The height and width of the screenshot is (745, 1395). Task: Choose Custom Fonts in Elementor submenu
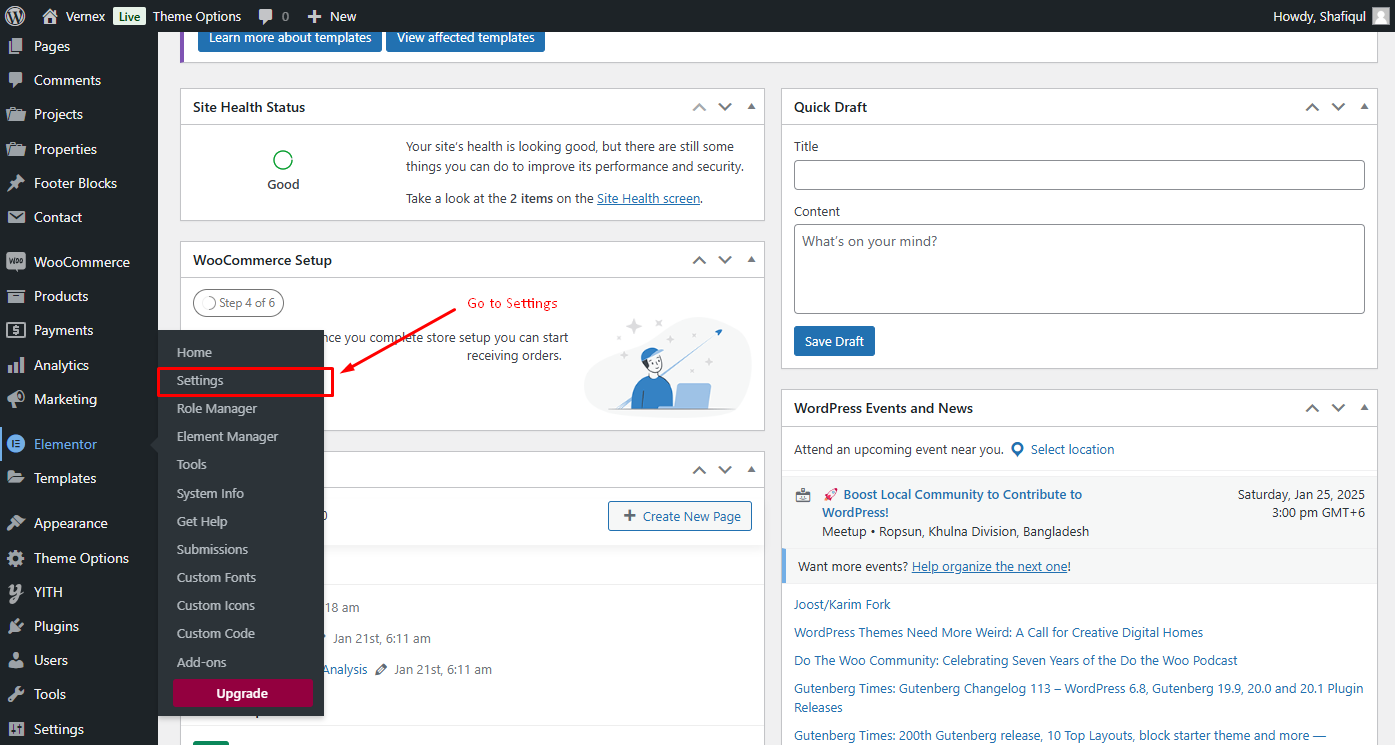point(216,578)
